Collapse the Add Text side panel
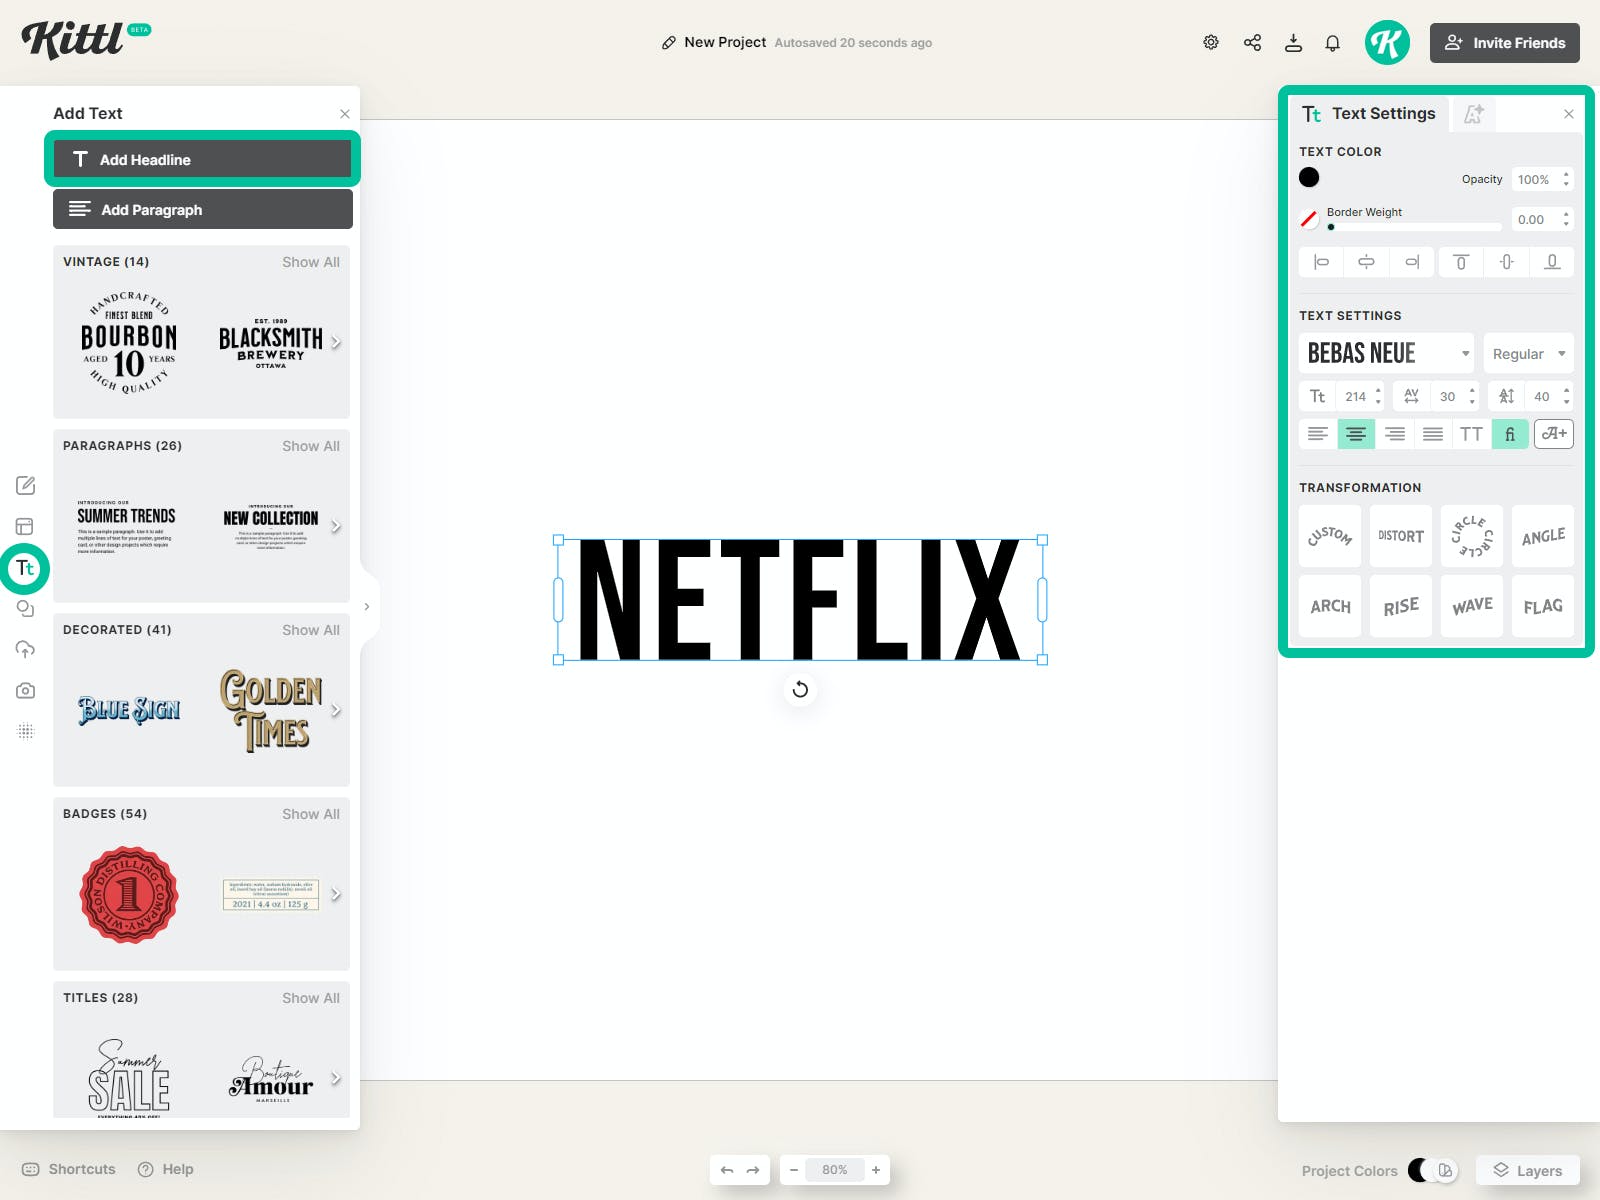Viewport: 1600px width, 1200px height. (367, 606)
